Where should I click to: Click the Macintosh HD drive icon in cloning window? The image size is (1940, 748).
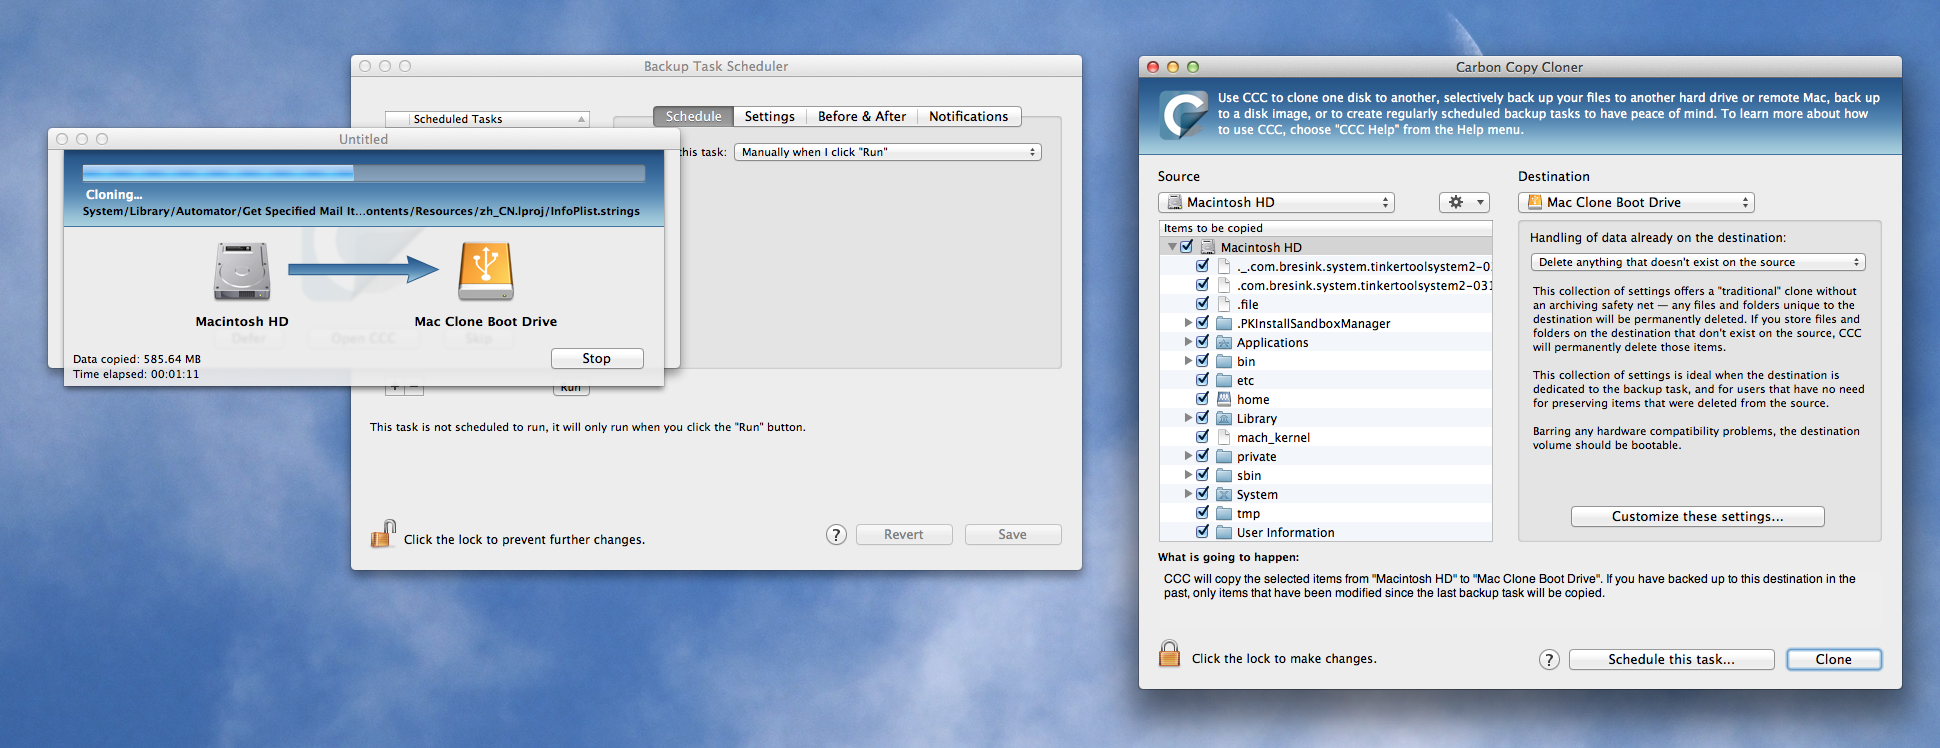[242, 272]
